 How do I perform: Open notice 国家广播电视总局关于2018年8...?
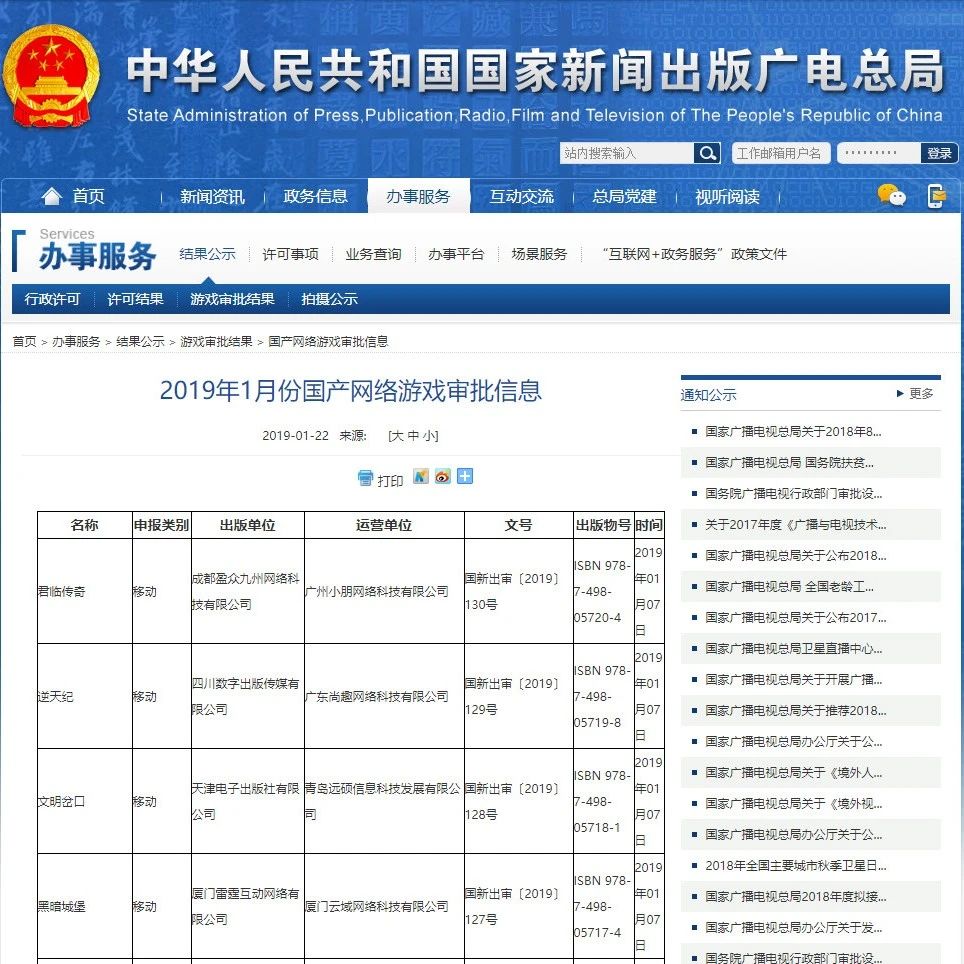pos(793,432)
